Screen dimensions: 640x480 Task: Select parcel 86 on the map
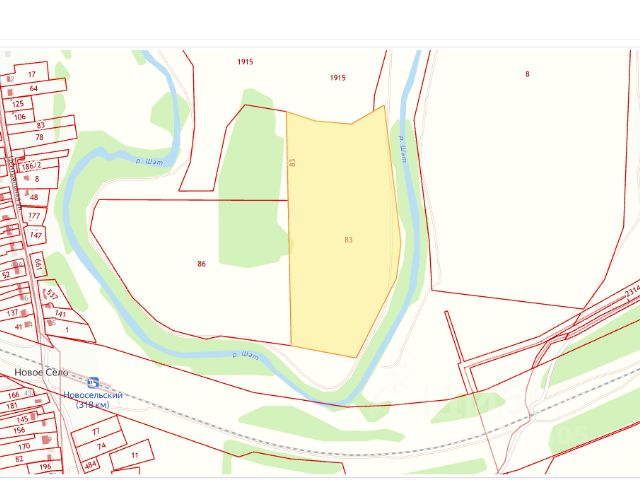tap(192, 267)
